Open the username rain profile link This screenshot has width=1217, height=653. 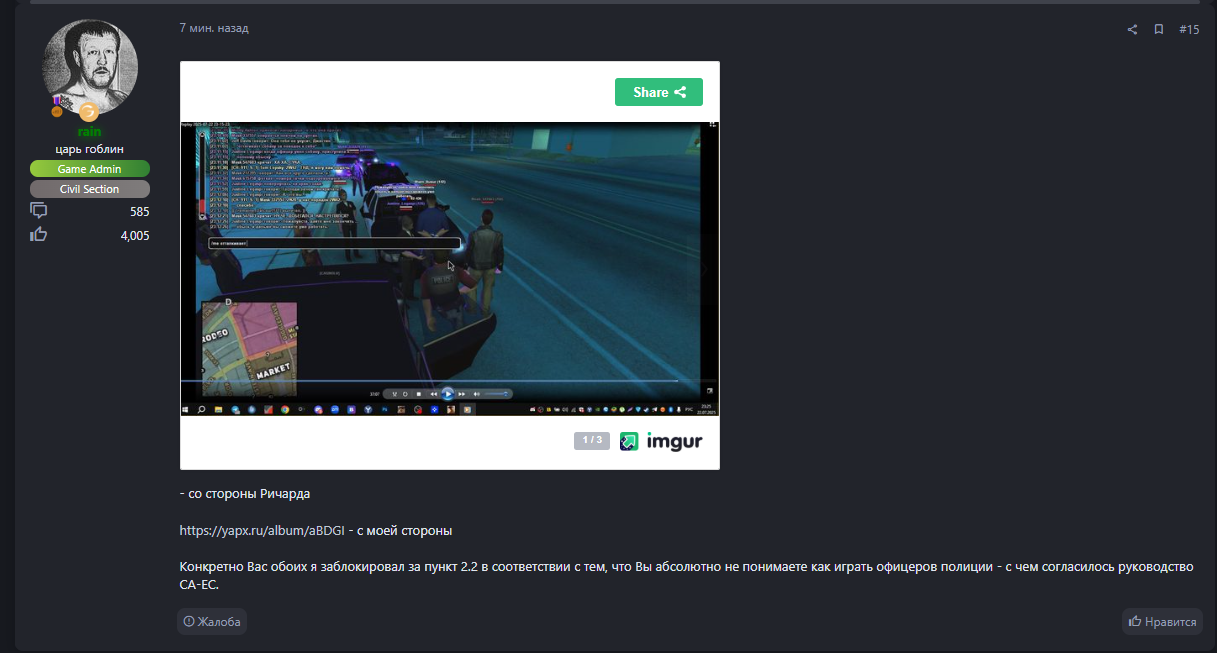90,132
